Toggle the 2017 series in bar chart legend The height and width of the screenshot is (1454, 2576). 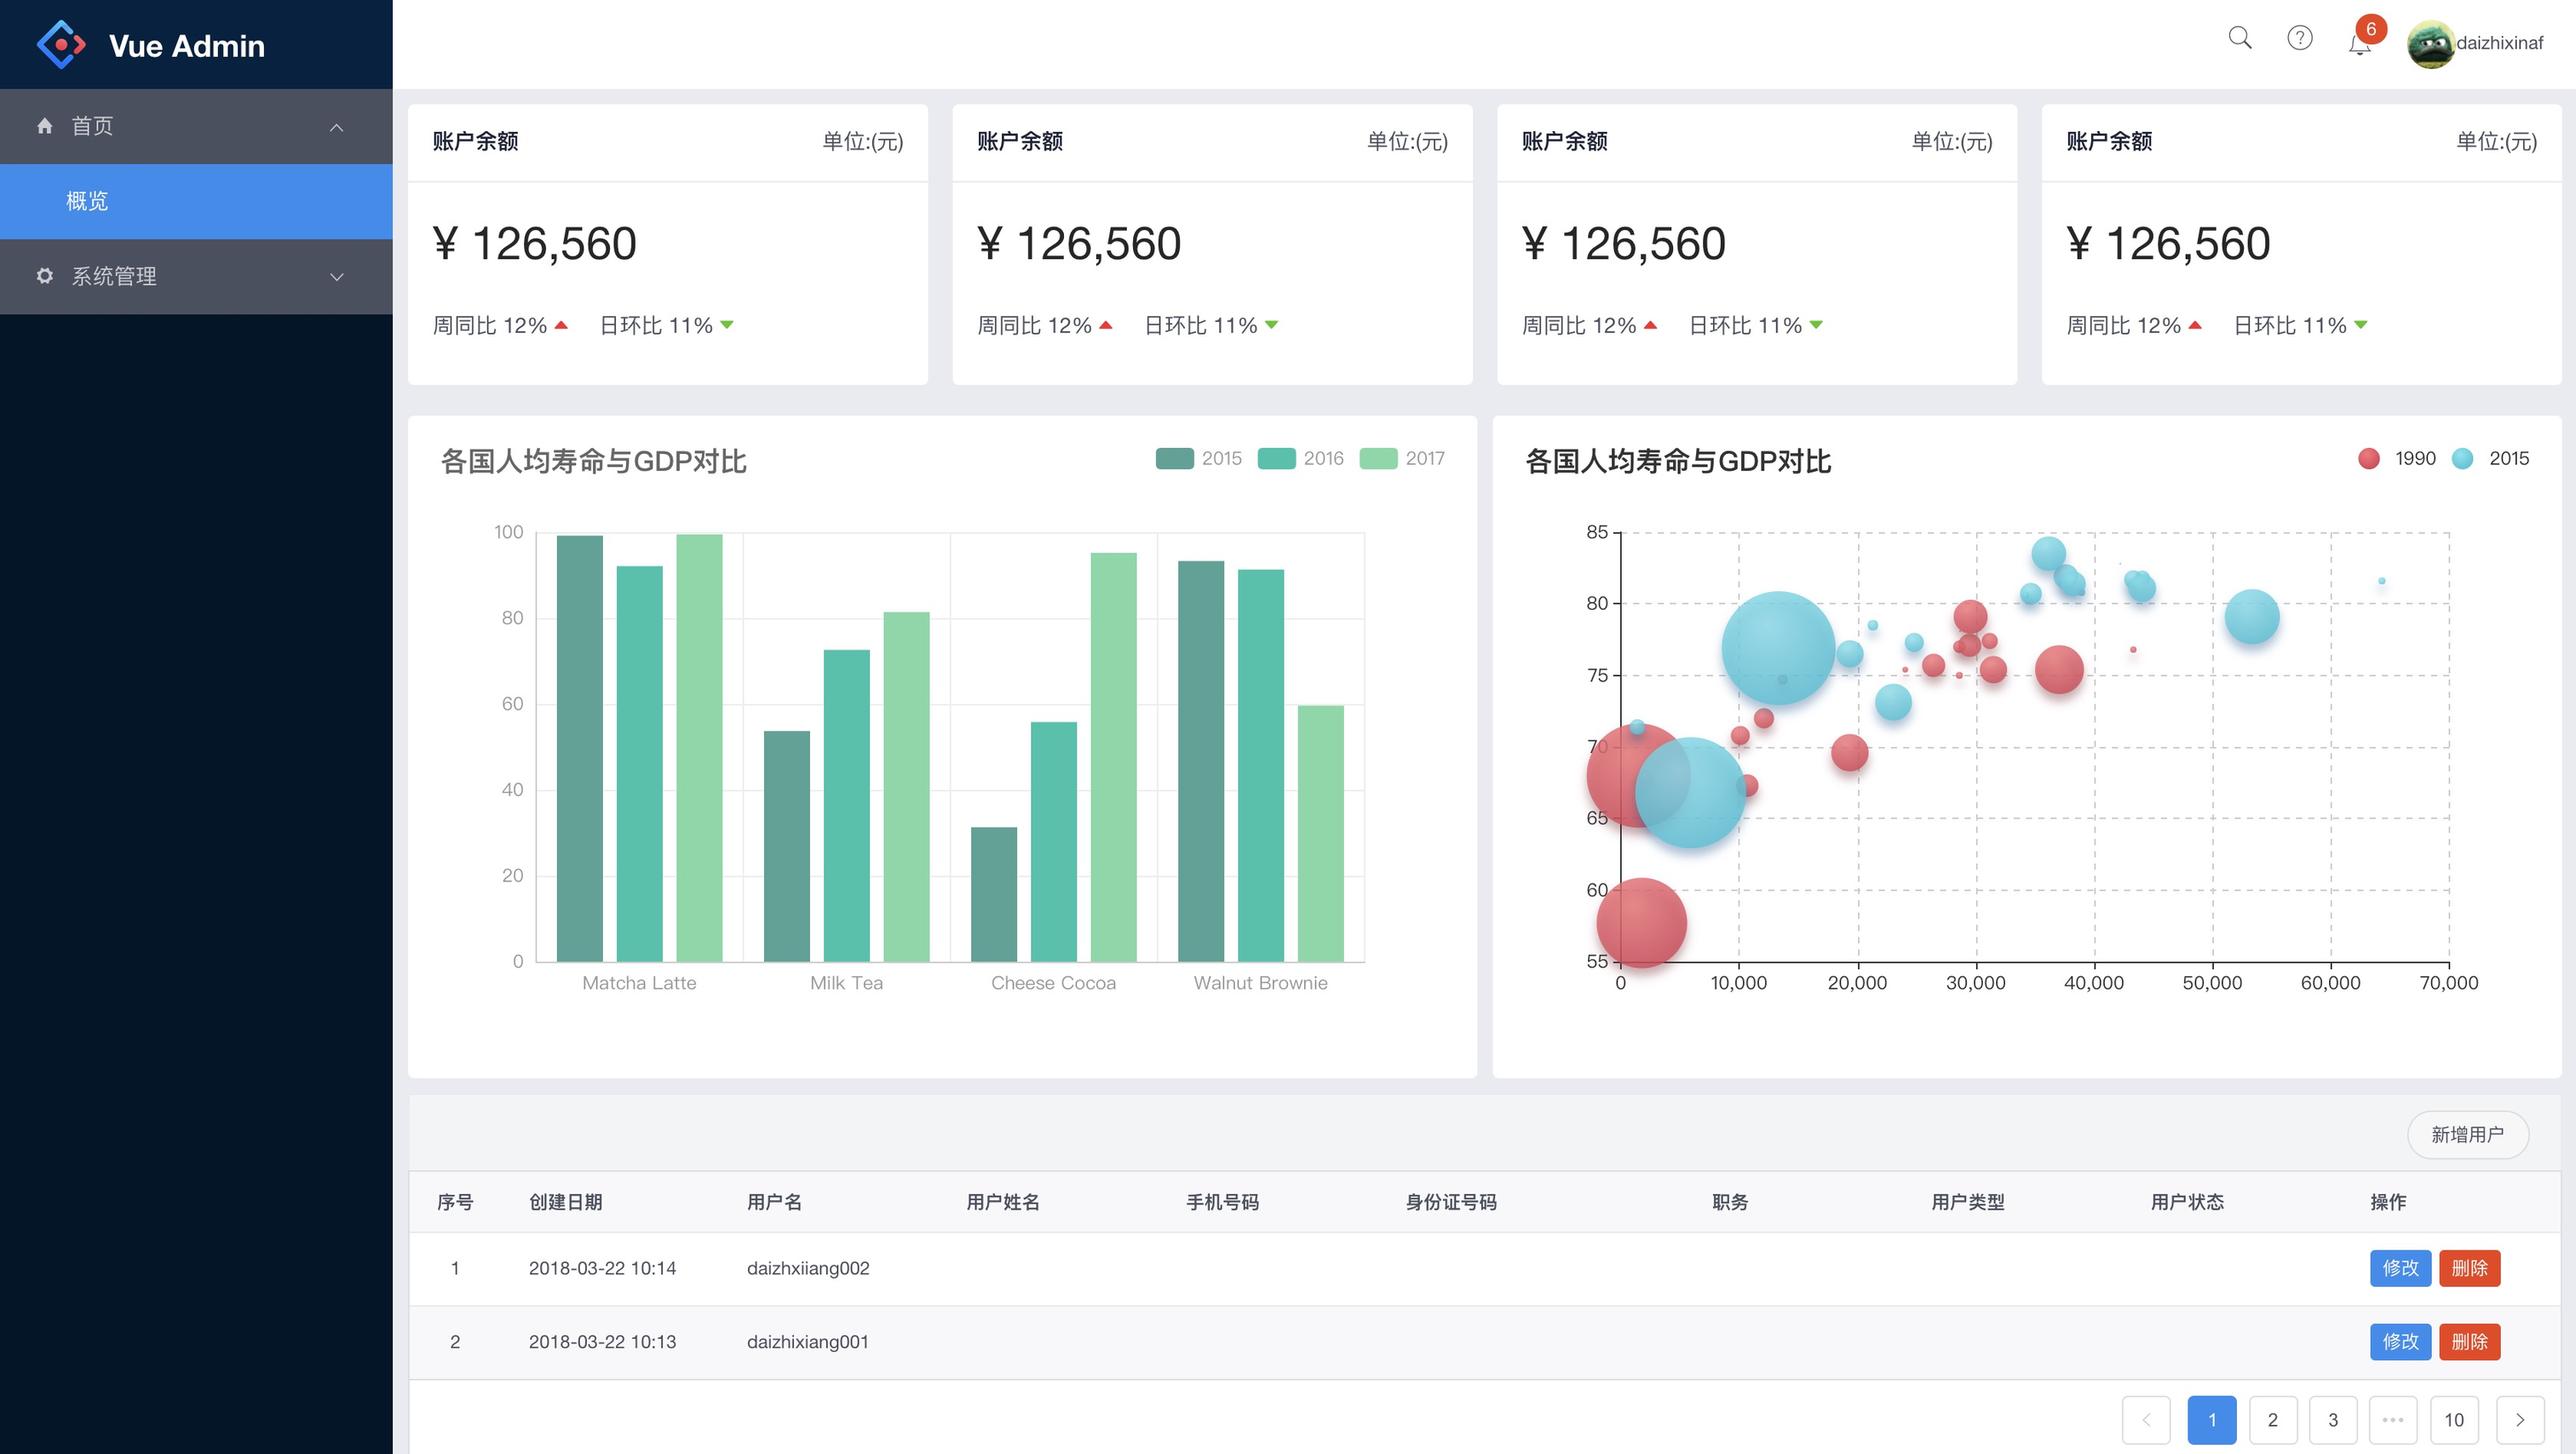tap(1379, 459)
